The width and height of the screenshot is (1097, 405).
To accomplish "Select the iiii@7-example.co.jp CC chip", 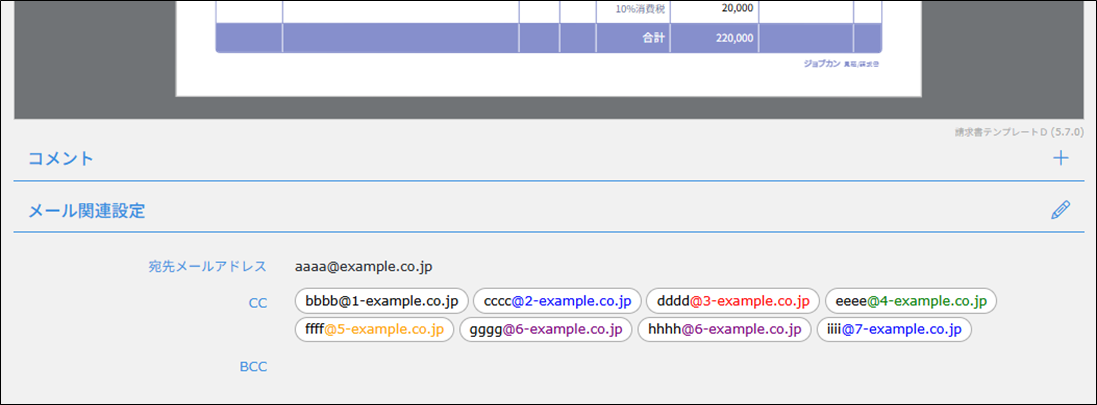I will (x=894, y=329).
